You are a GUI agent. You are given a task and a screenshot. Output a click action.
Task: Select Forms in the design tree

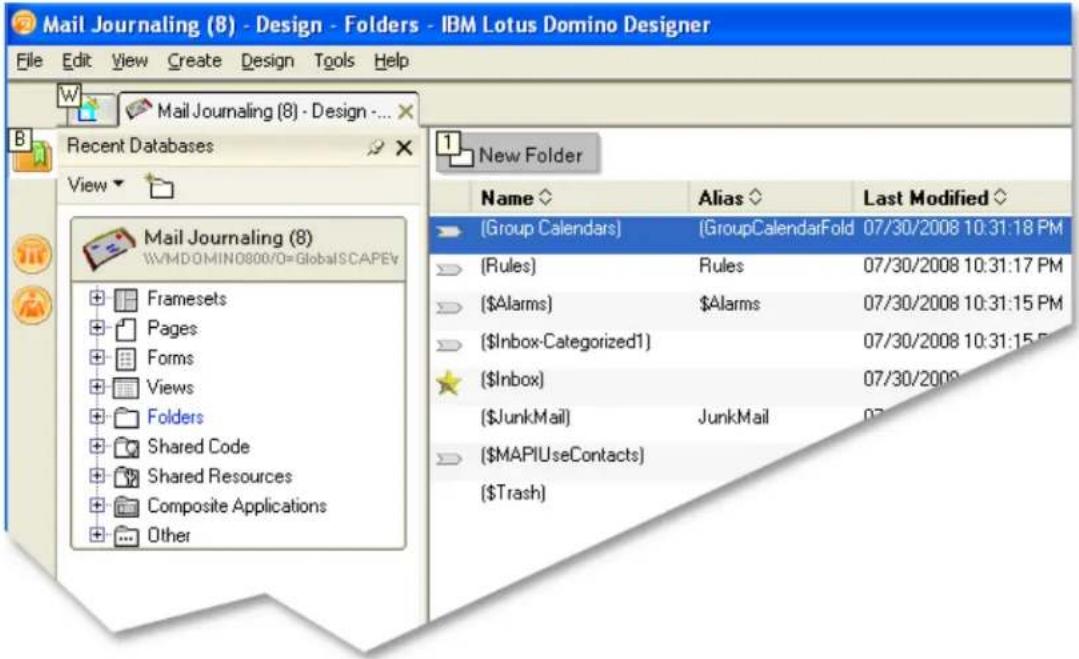(x=171, y=358)
